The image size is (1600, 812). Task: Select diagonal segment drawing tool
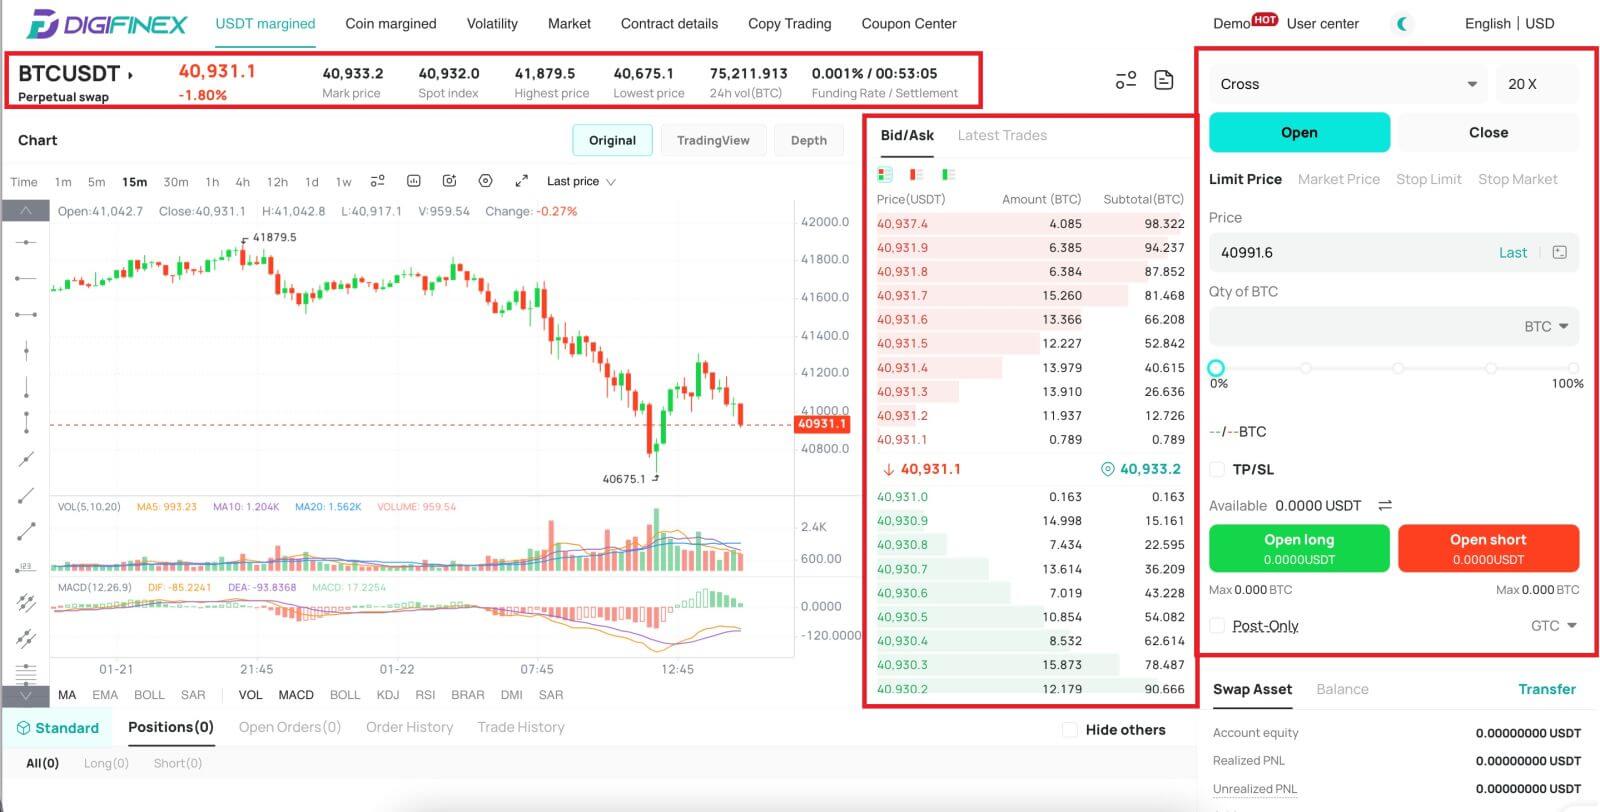[x=26, y=531]
